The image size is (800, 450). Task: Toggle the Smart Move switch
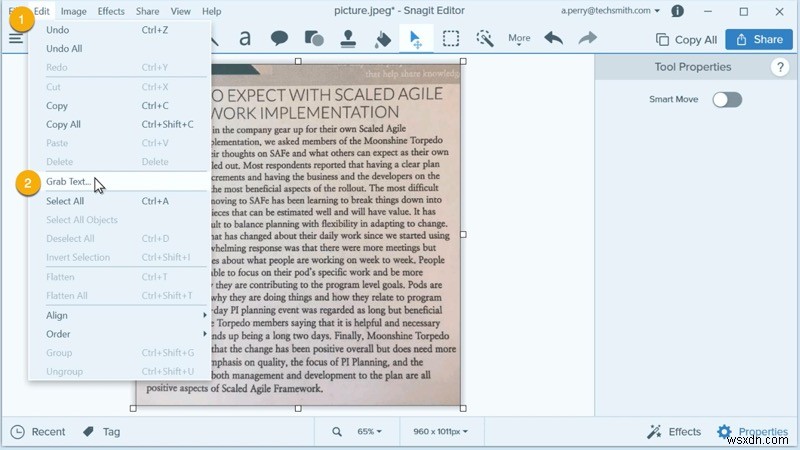point(727,99)
